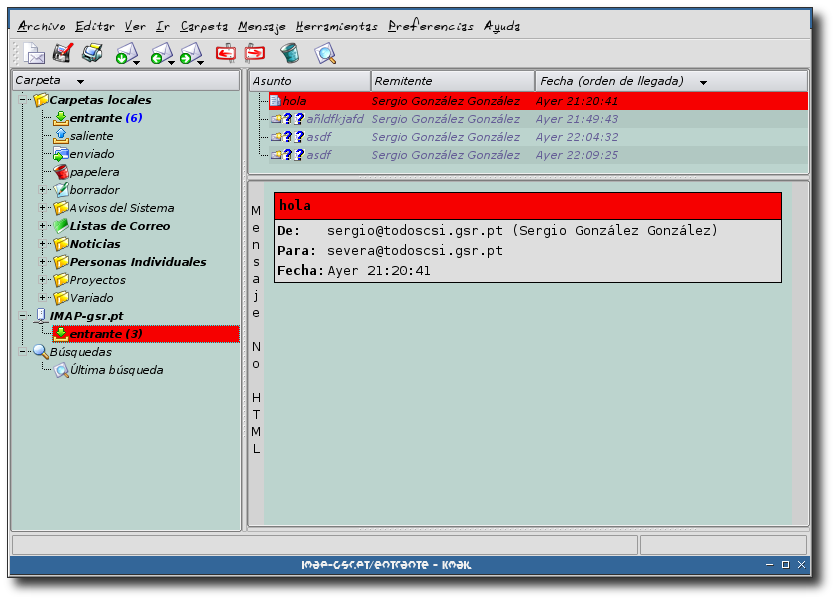The image size is (836, 601).
Task: Click the new message toolbar icon
Action: click(34, 54)
